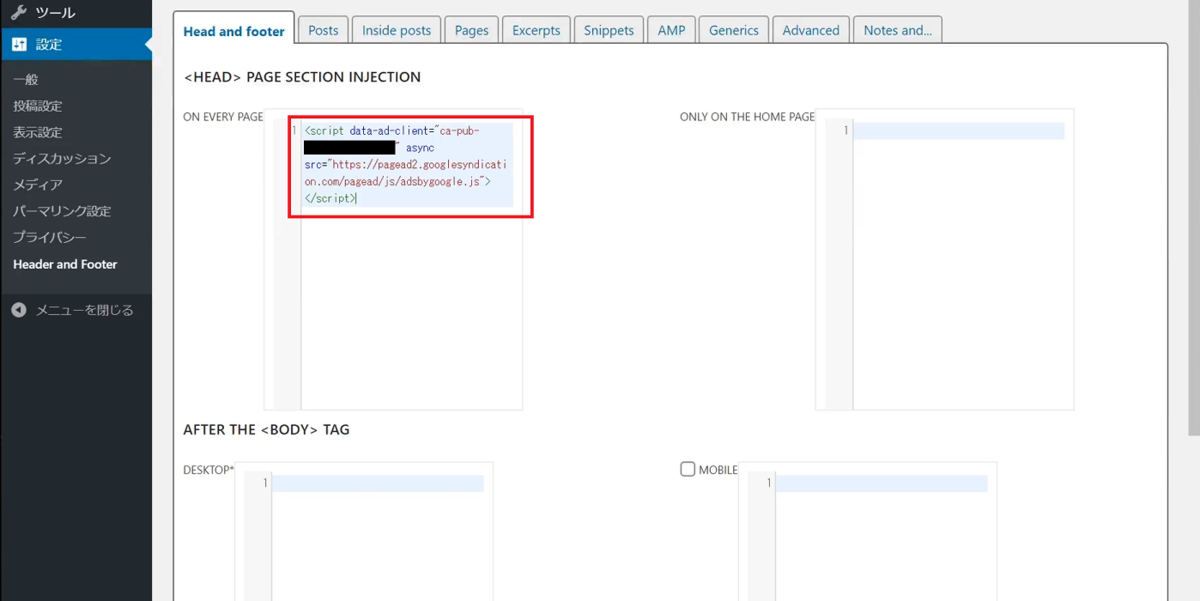Viewport: 1200px width, 601px height.
Task: Switch to the Notes and... tab
Action: point(898,30)
